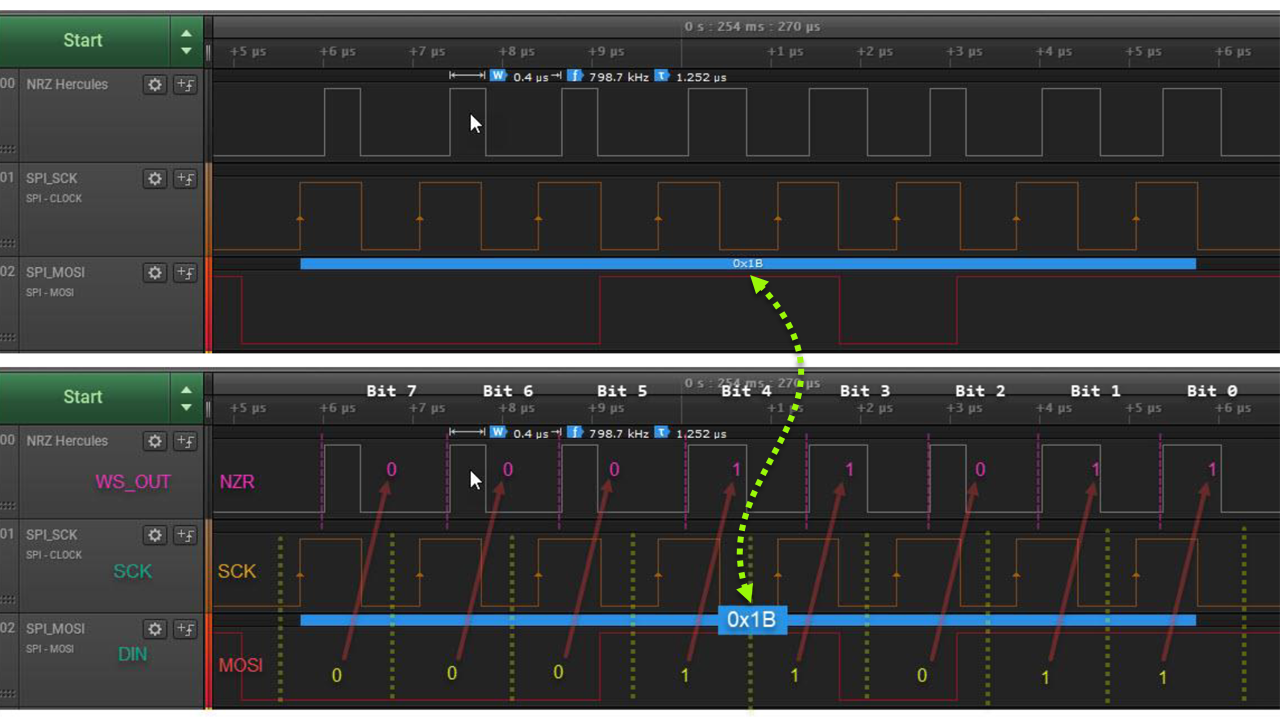
Task: Set trigger on SPI_SCK channel in upper panel
Action: pyautogui.click(x=185, y=179)
